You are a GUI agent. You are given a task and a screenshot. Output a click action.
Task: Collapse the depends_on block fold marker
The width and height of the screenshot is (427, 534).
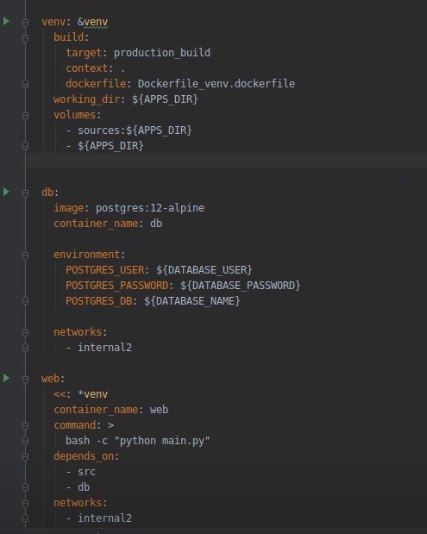tap(25, 456)
